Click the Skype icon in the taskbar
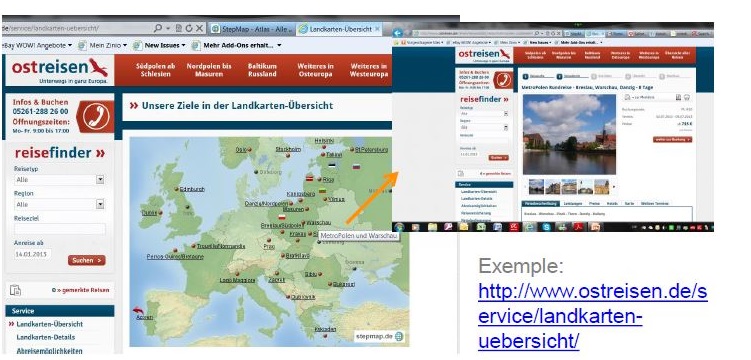Viewport: 751px width, 360px height. pos(546,227)
